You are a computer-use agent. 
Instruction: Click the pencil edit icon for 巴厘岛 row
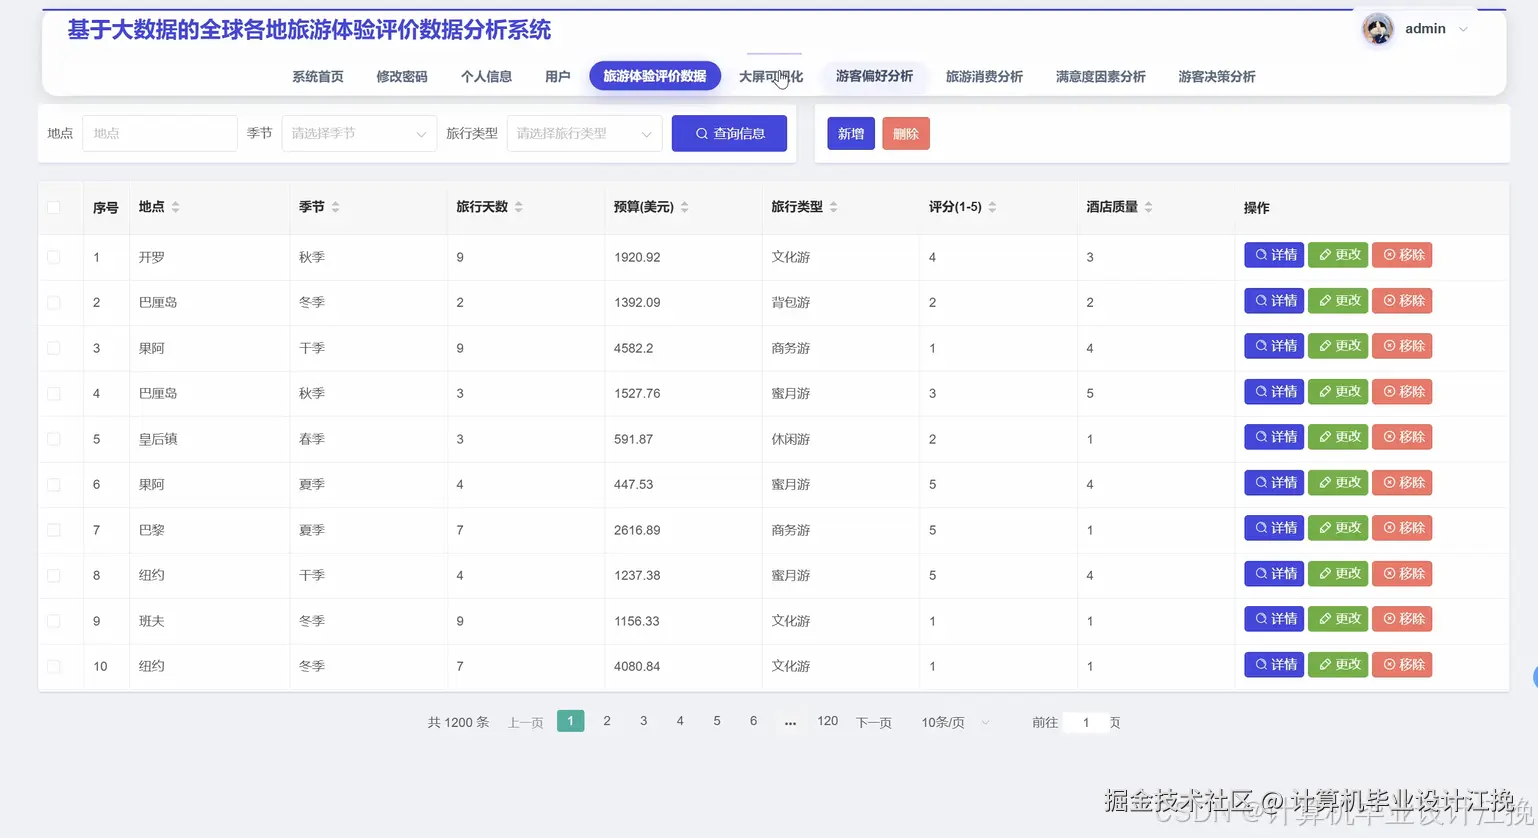coord(1323,300)
